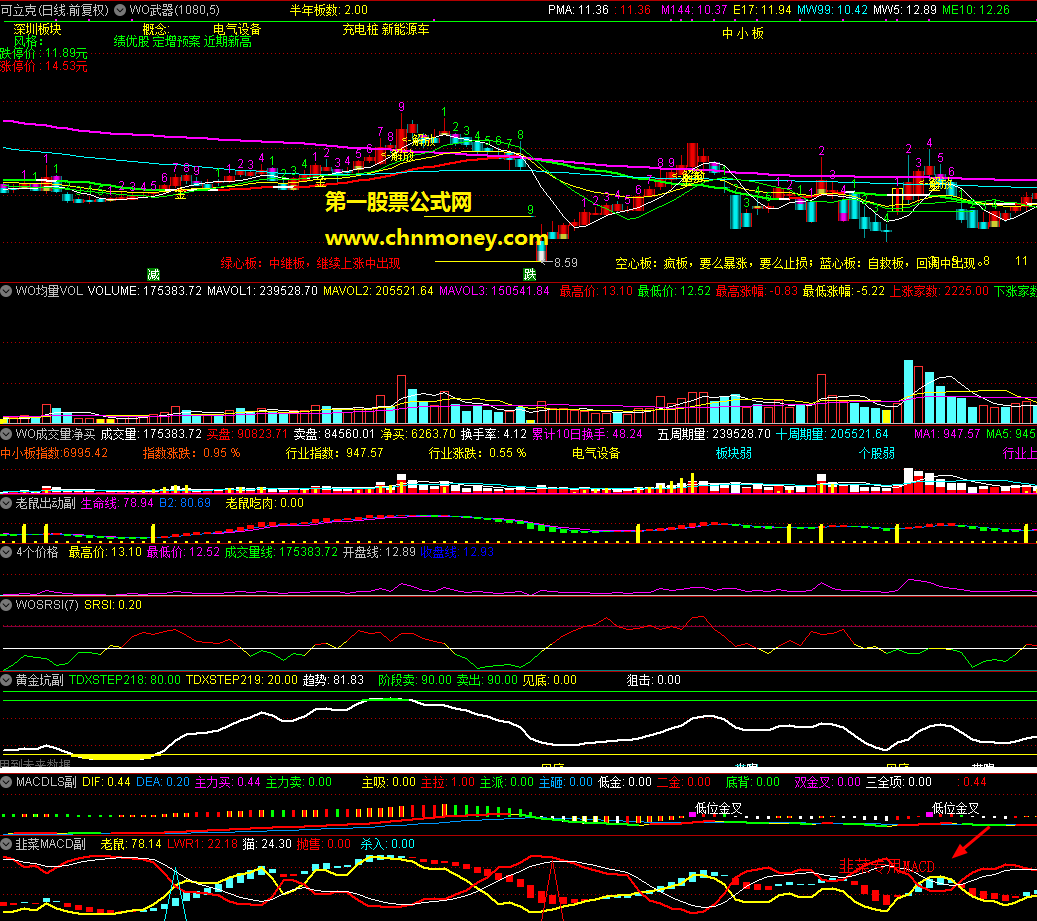The image size is (1037, 921).
Task: Click the 累计10日换手: 48.24 value
Action: point(587,434)
